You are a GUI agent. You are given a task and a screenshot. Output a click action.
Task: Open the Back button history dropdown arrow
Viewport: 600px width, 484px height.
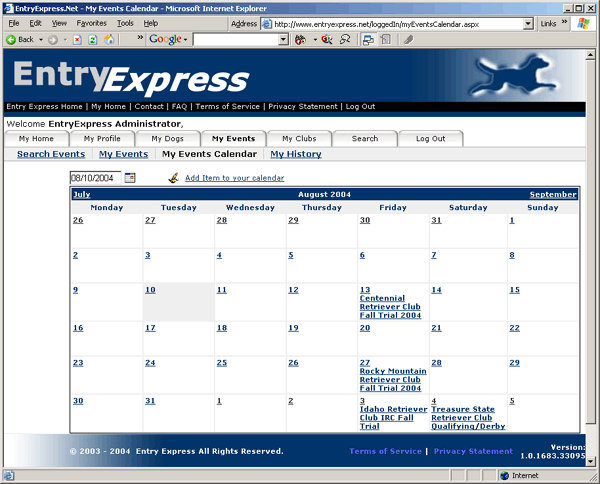point(39,39)
